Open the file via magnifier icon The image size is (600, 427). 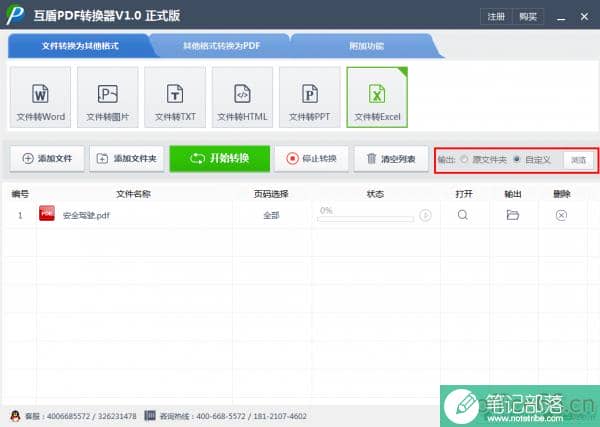click(463, 215)
